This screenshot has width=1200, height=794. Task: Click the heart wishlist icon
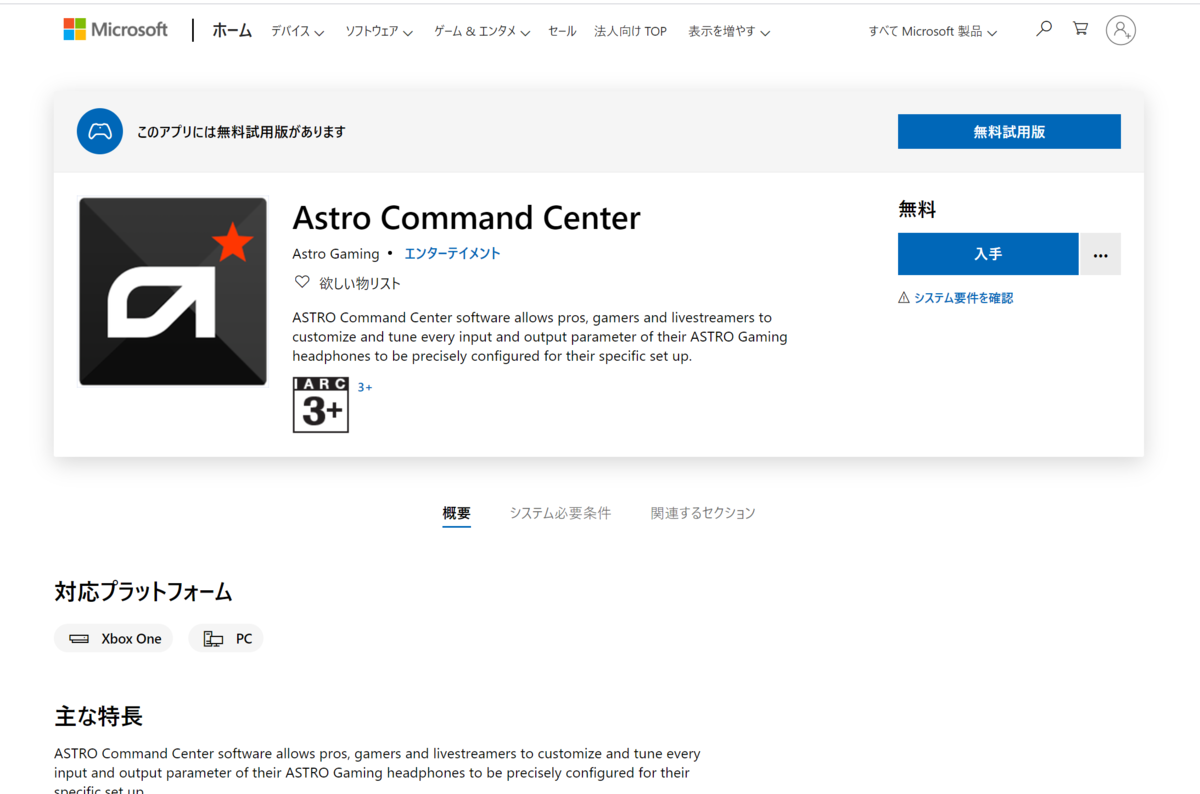coord(302,282)
